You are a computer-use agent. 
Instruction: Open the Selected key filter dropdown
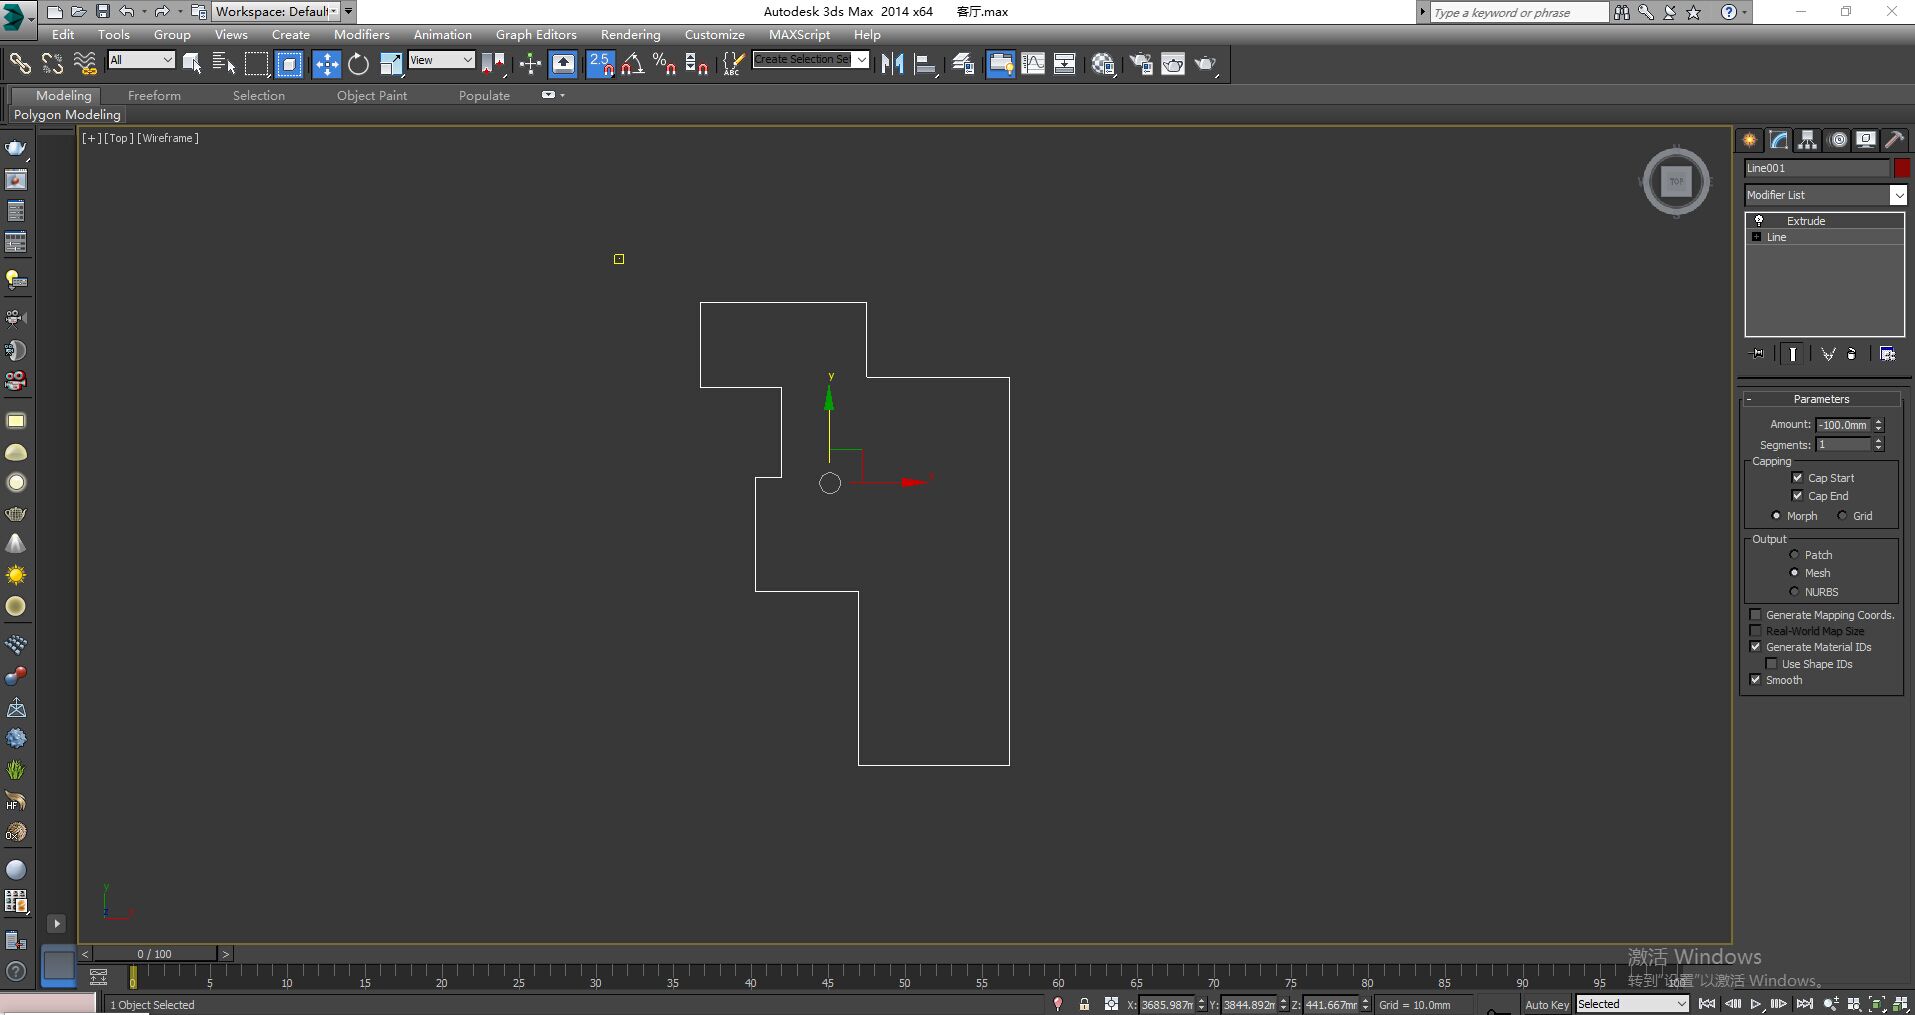coord(1632,1004)
